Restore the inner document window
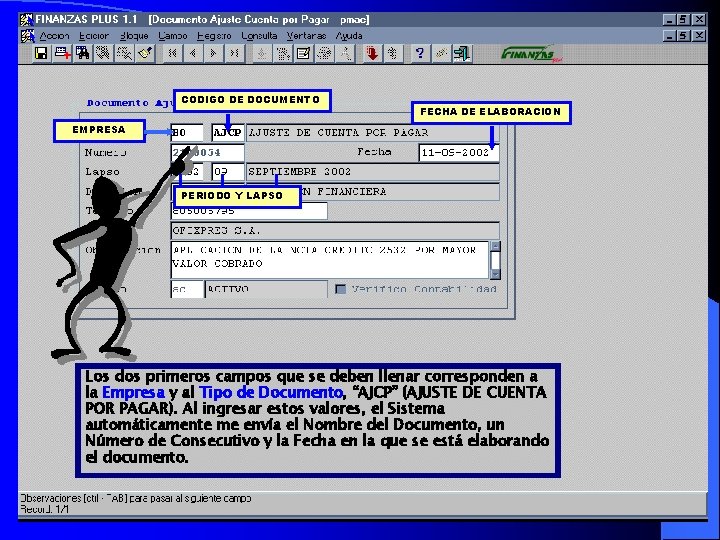Viewport: 720px width, 540px height. click(683, 36)
